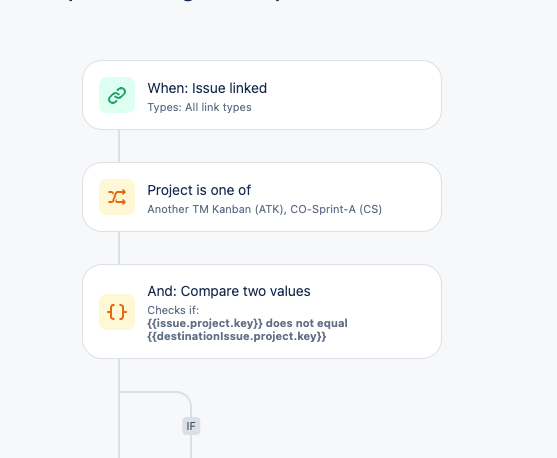The image size is (557, 458).
Task: Open the 'Project is one of' condition title
Action: [199, 190]
